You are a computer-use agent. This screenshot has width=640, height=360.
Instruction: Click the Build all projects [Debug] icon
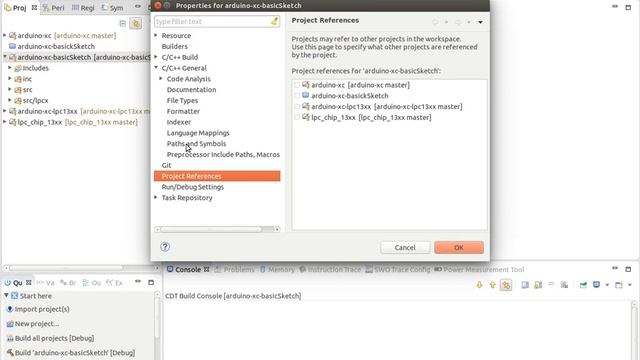[x=10, y=338]
